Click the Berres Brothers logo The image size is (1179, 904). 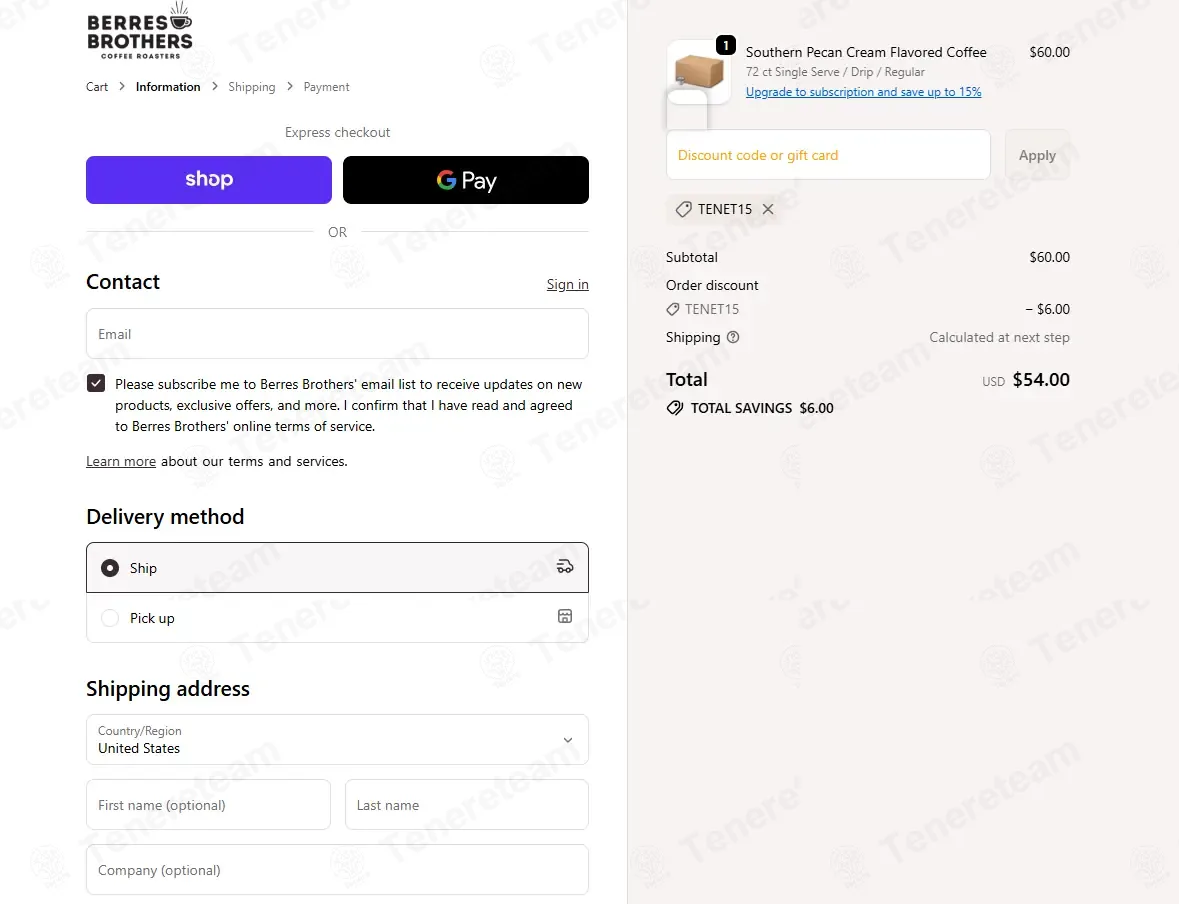(140, 31)
